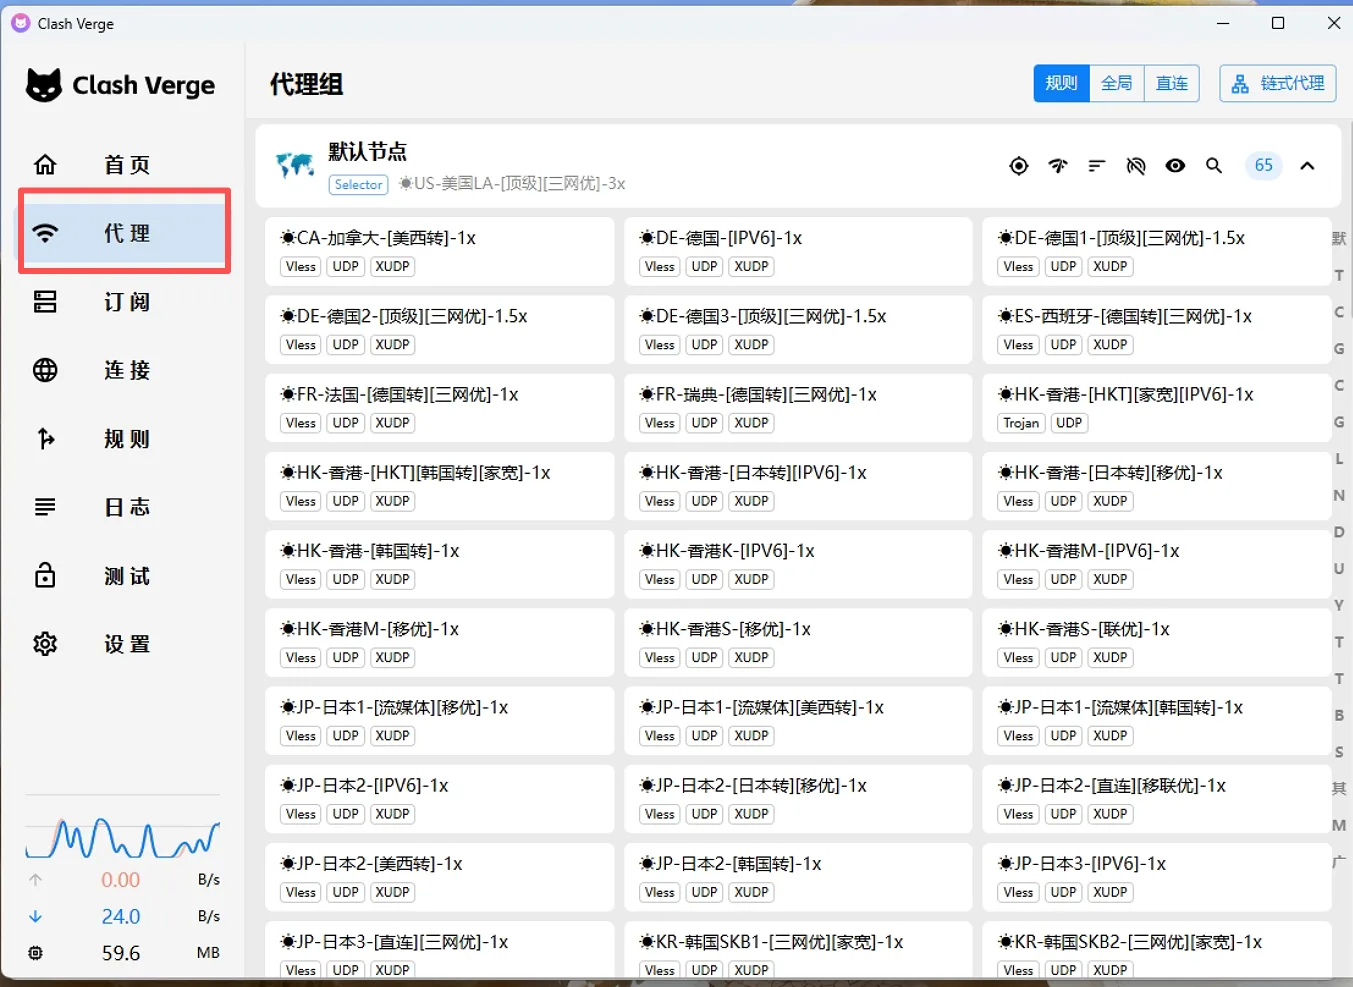Collapse the 默认节点 group chevron
1353x987 pixels.
[x=1307, y=166]
